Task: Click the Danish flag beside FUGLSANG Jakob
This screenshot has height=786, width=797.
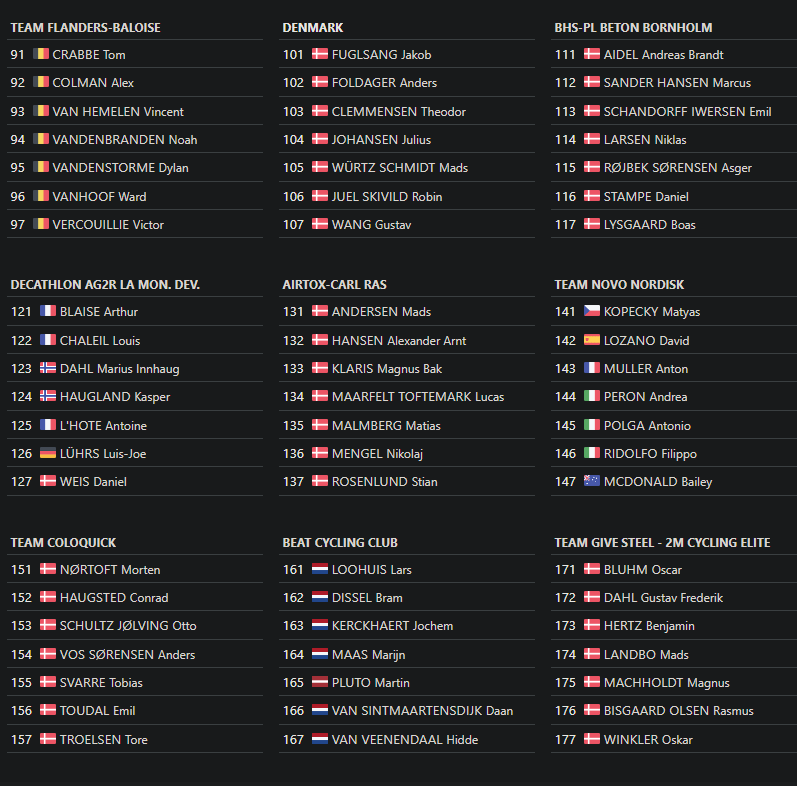Action: [320, 53]
